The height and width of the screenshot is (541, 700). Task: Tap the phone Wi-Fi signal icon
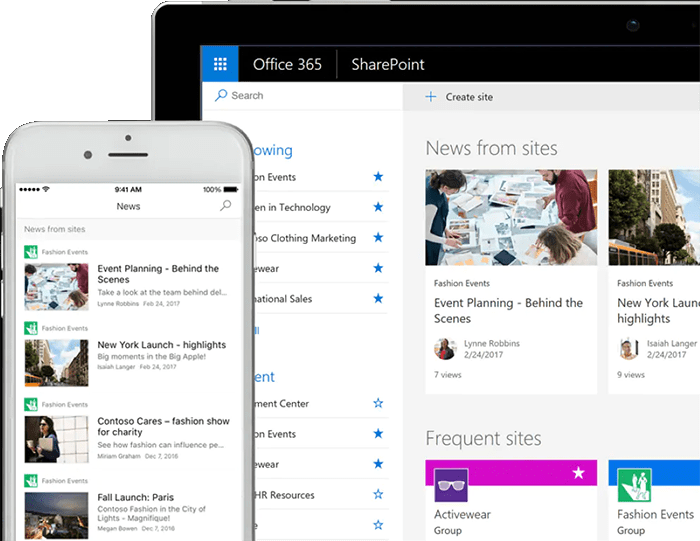(x=46, y=189)
